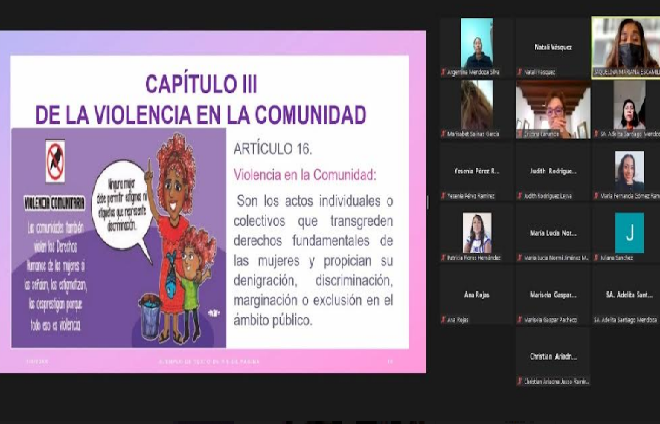Click muted mic icon for Christian Ariadna
This screenshot has height=424, width=660.
click(520, 382)
